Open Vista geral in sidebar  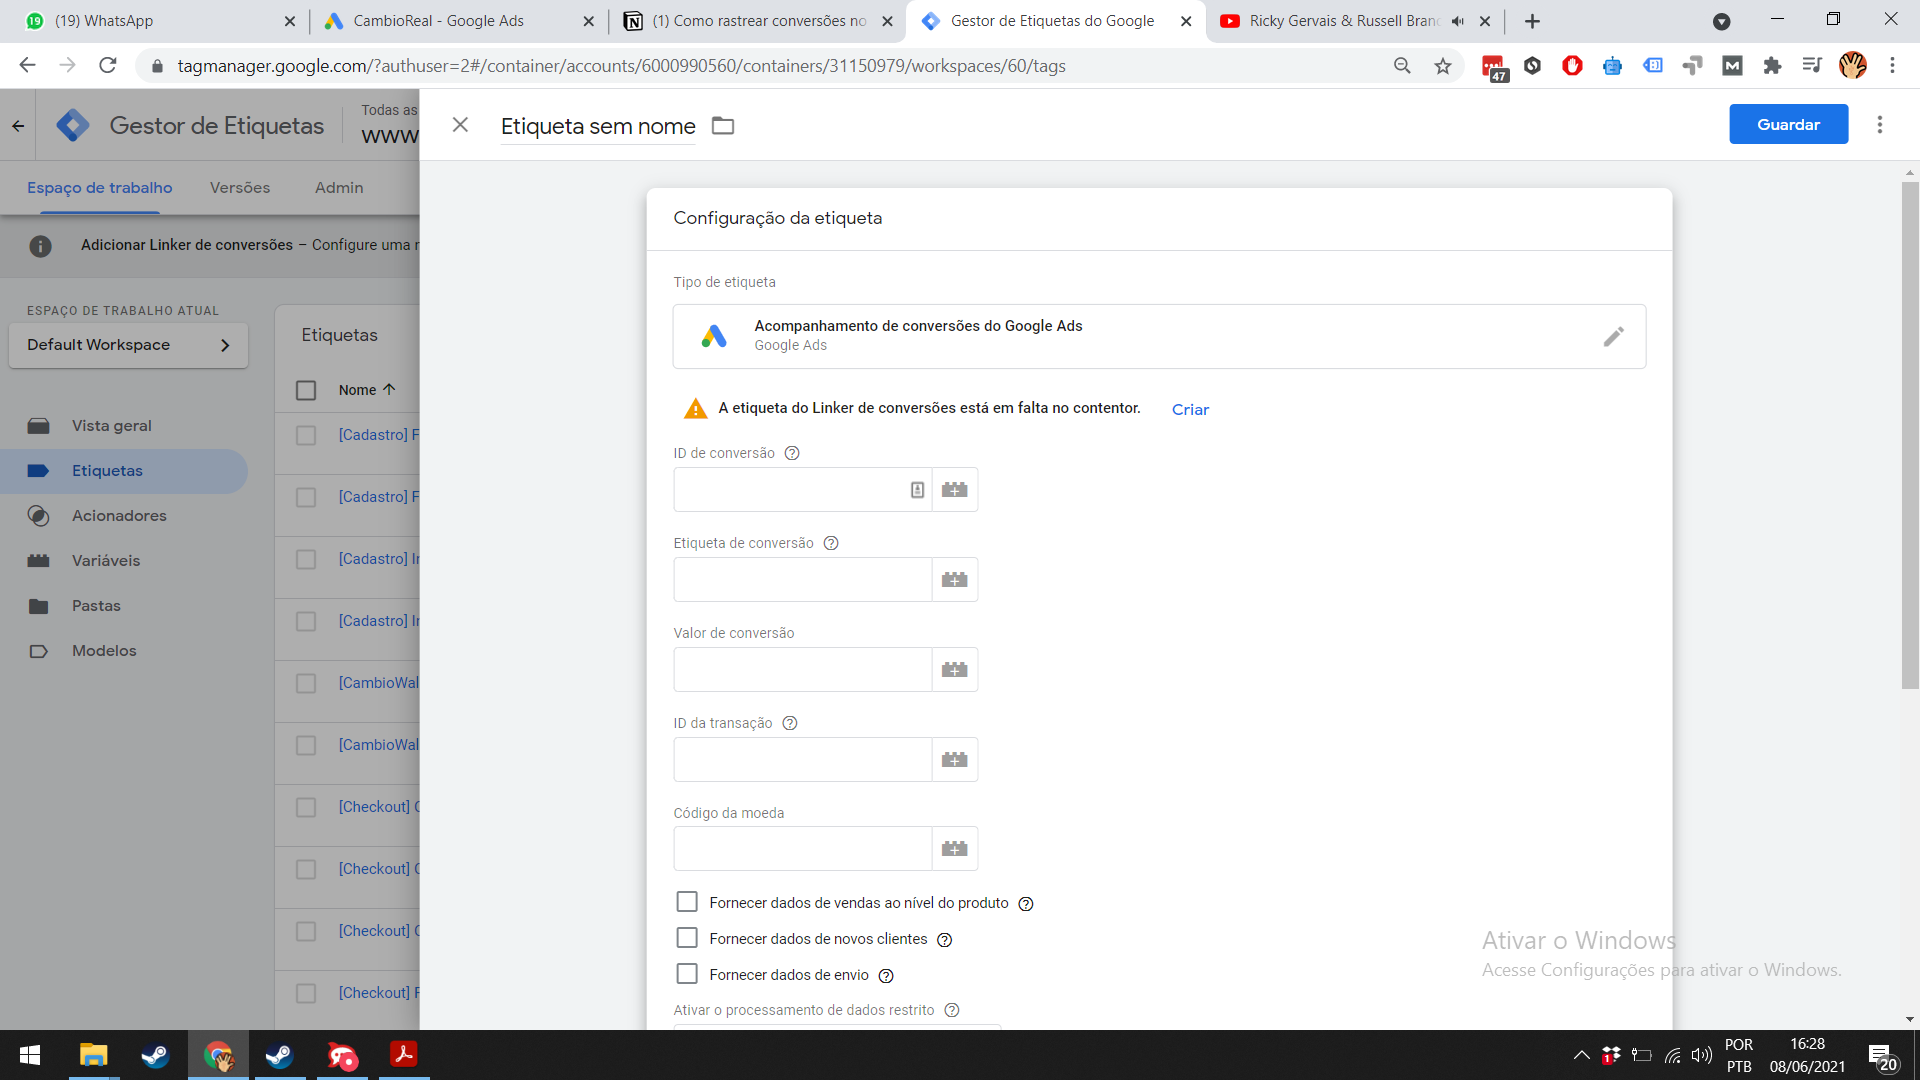(x=112, y=426)
